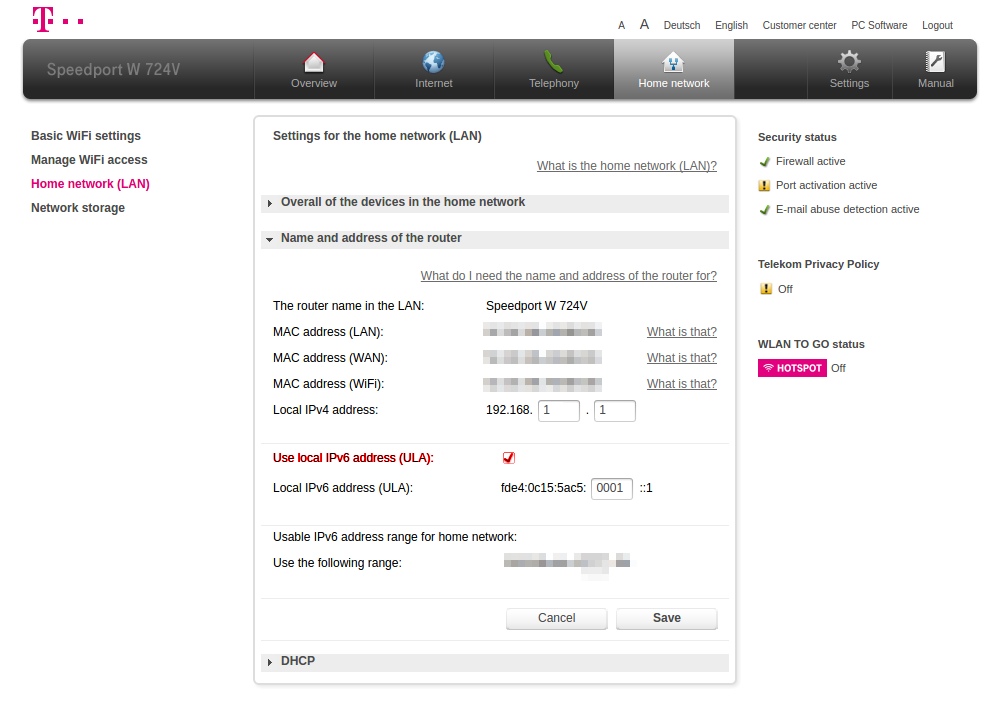Click the IPv6 ULA 0001 input field
The width and height of the screenshot is (1004, 707).
(611, 488)
